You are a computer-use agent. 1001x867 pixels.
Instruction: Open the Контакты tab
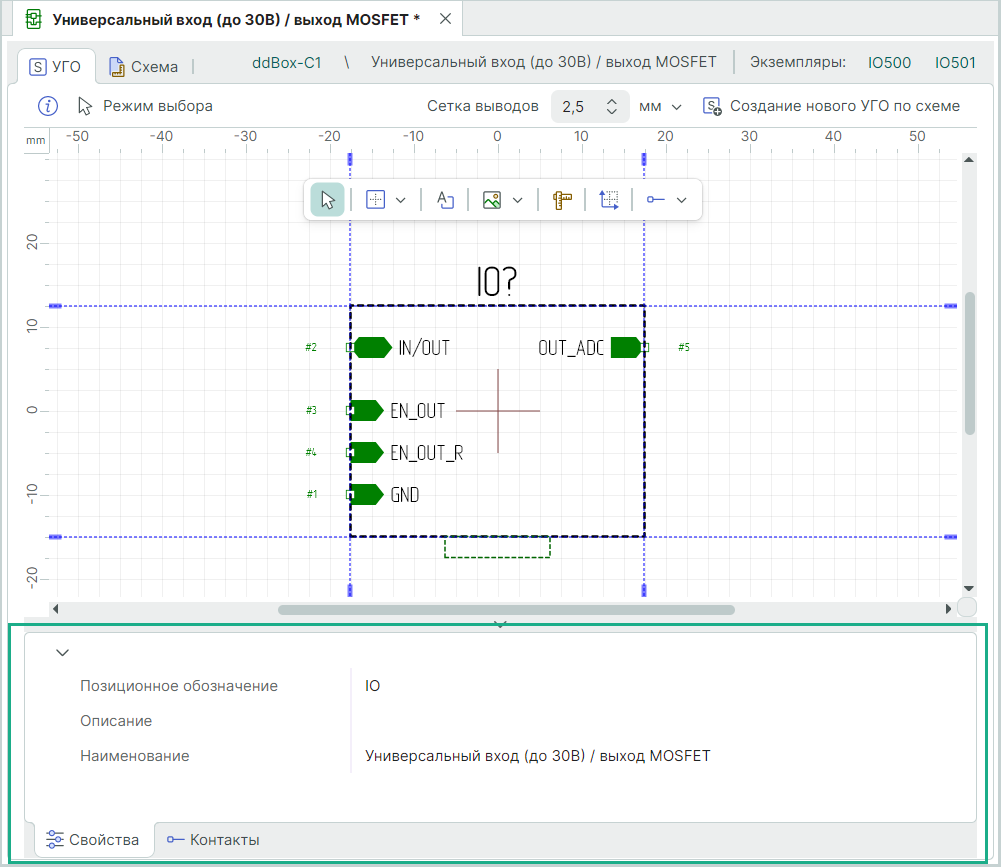213,840
